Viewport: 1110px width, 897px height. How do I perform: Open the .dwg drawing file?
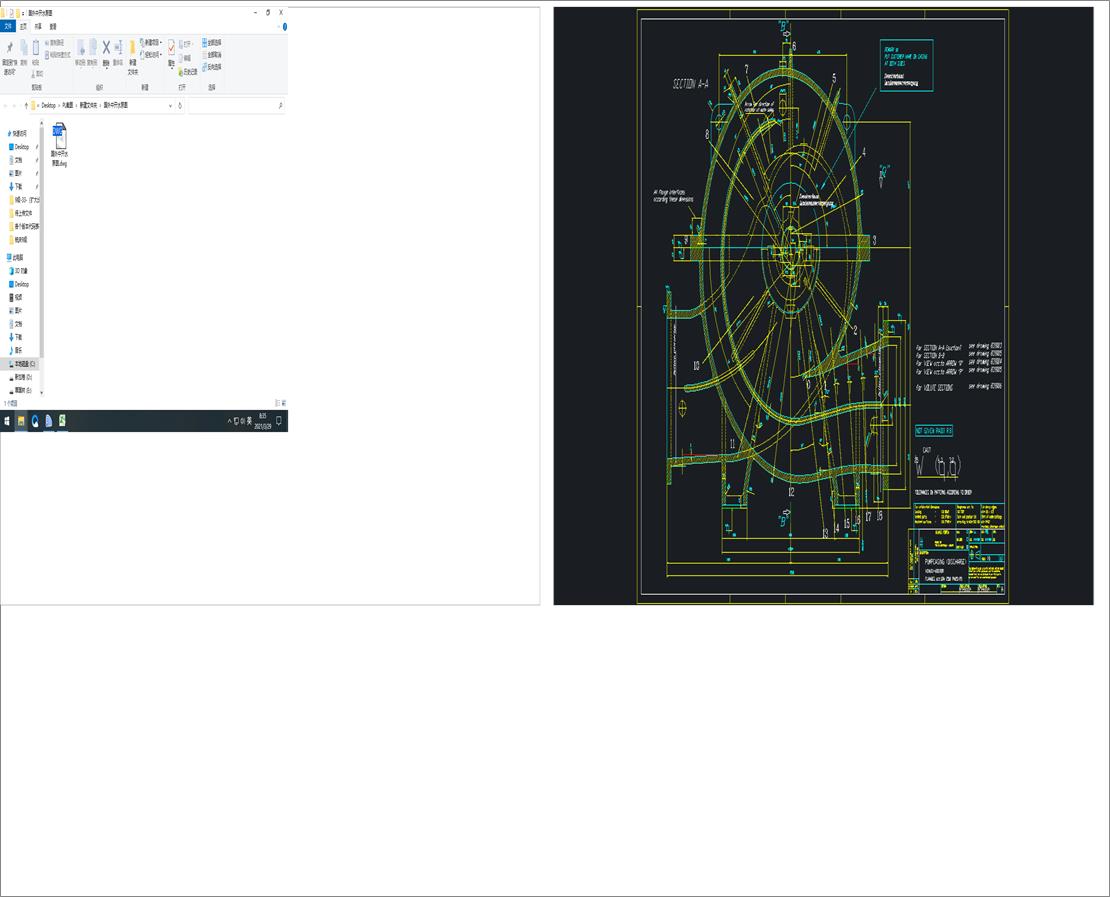59,137
